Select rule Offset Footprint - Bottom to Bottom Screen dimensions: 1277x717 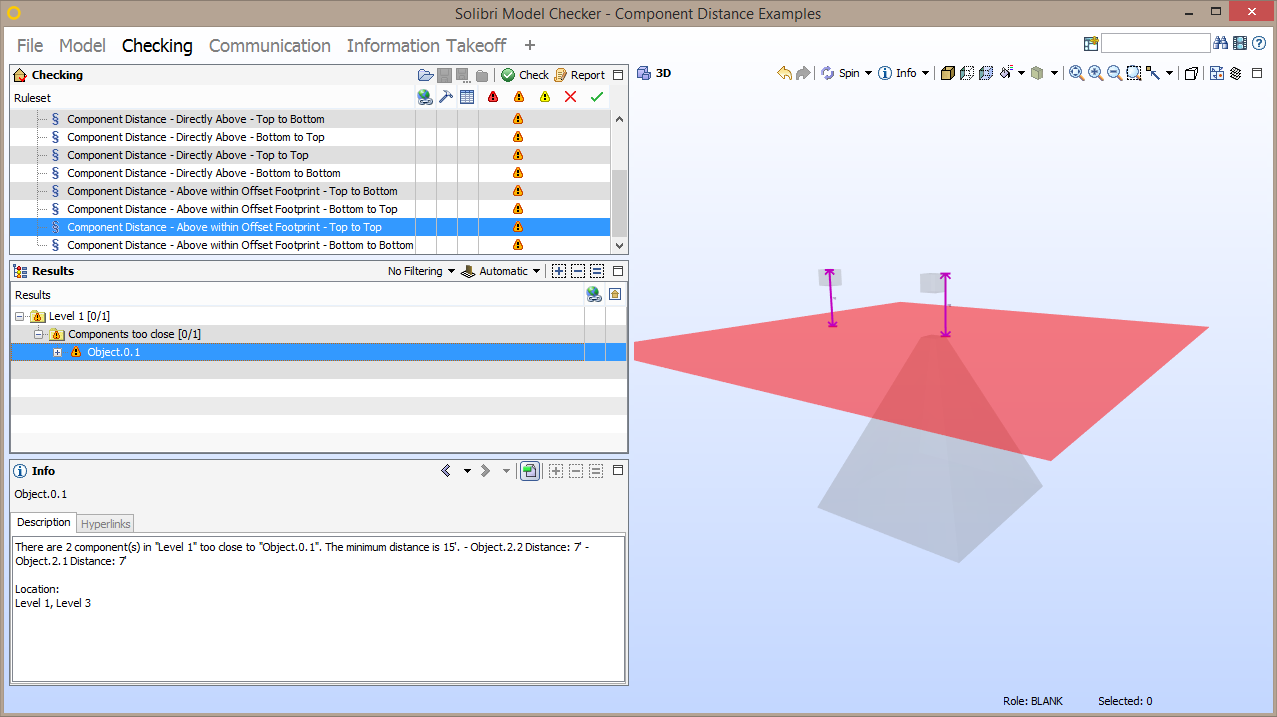point(240,245)
